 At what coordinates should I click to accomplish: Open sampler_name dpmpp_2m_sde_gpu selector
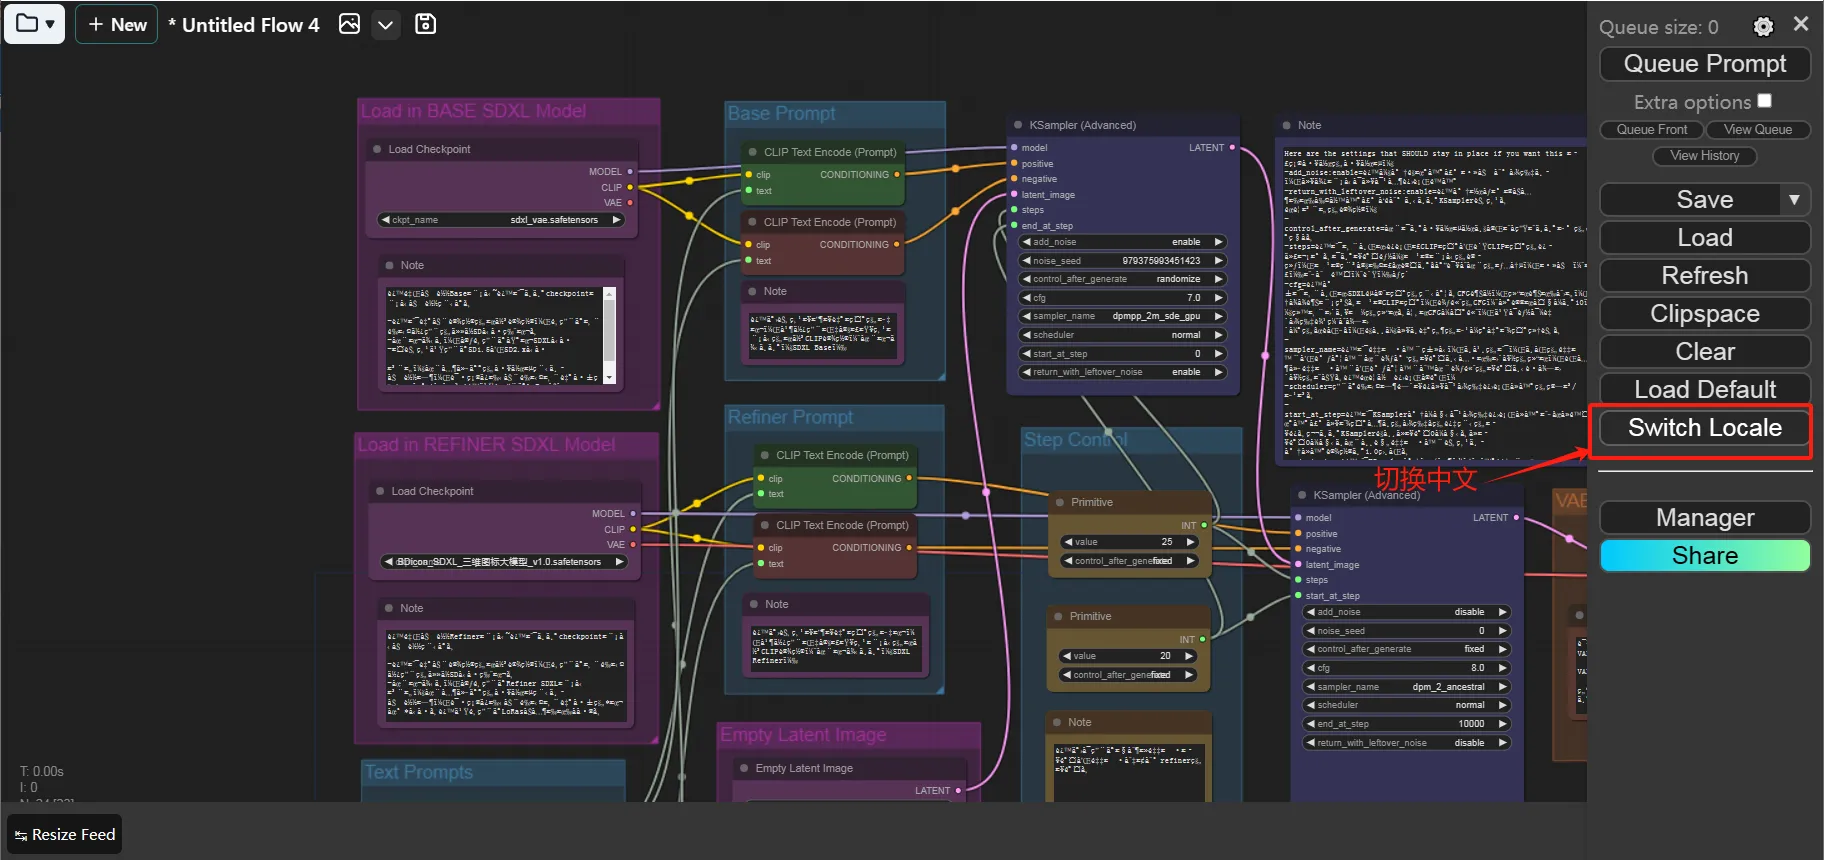click(x=1120, y=316)
